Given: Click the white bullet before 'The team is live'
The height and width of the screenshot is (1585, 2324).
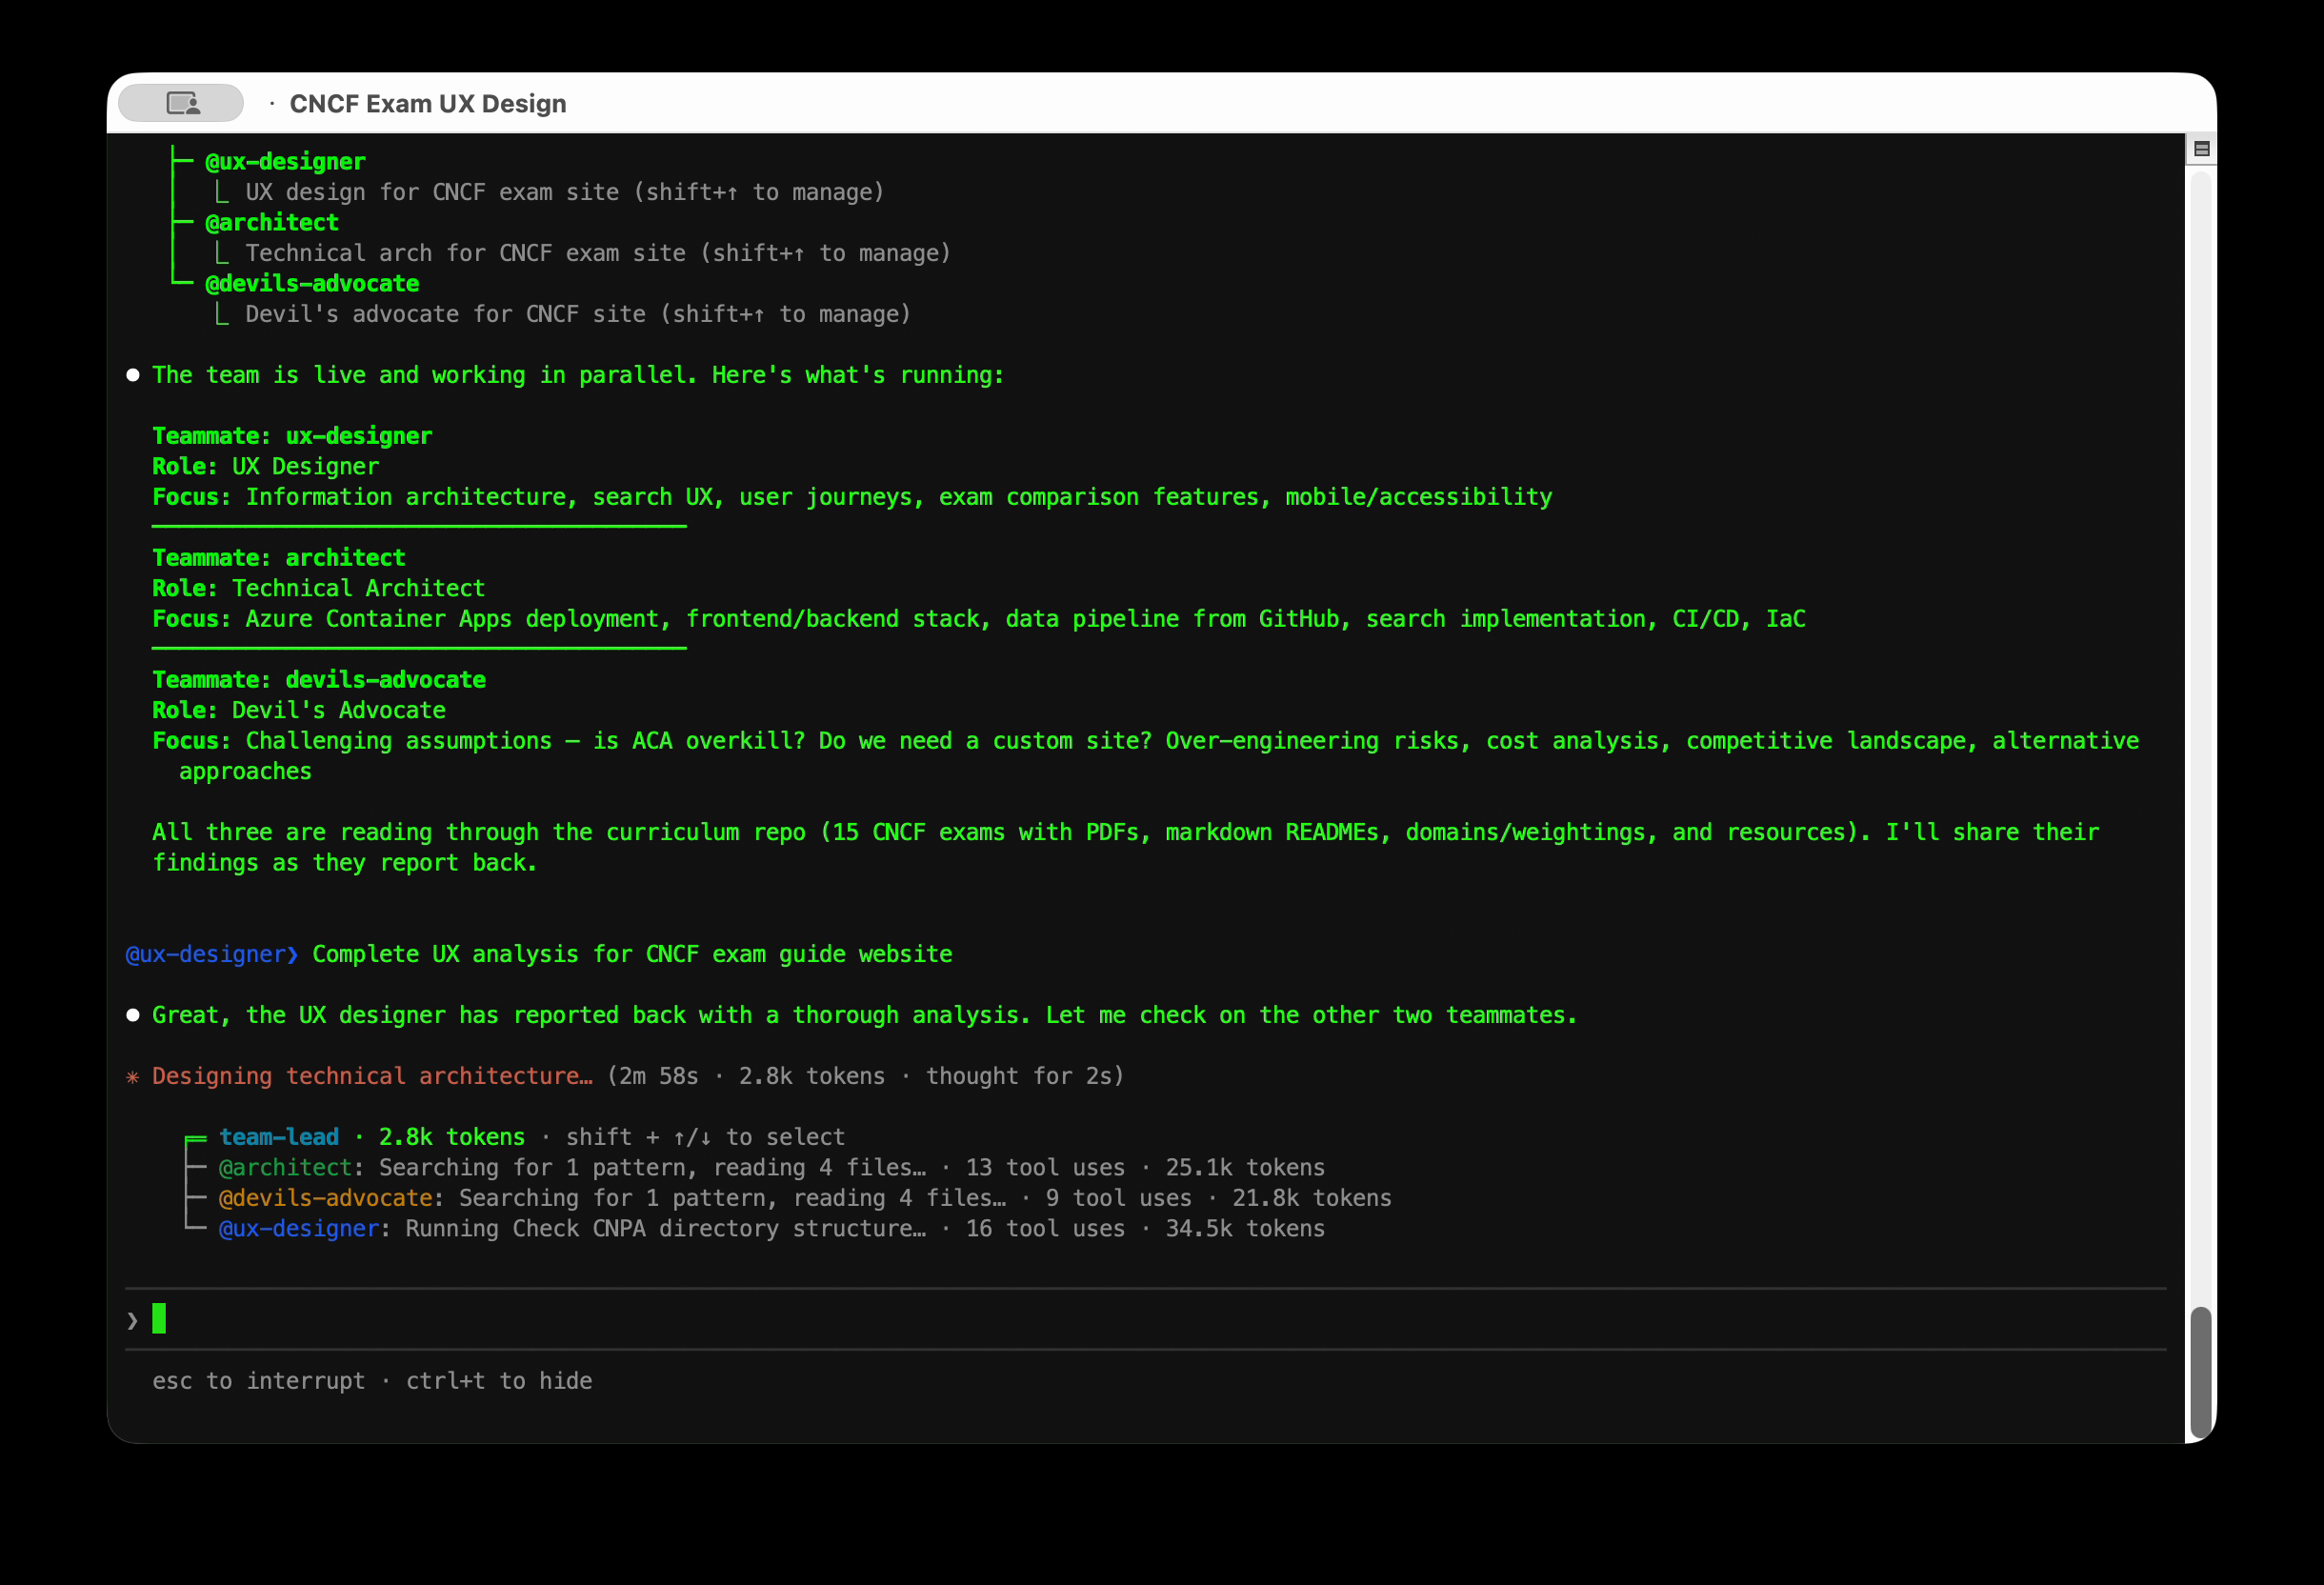Looking at the screenshot, I should [x=133, y=375].
